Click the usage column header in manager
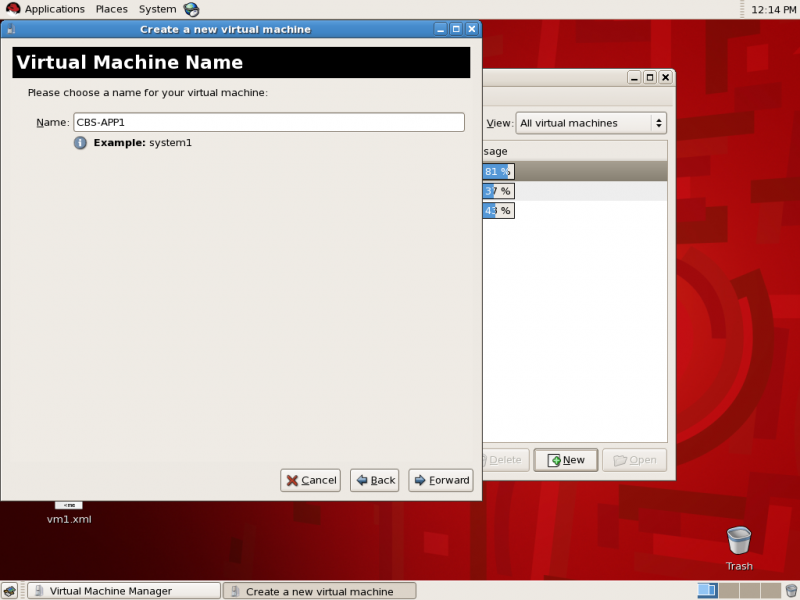 (574, 151)
